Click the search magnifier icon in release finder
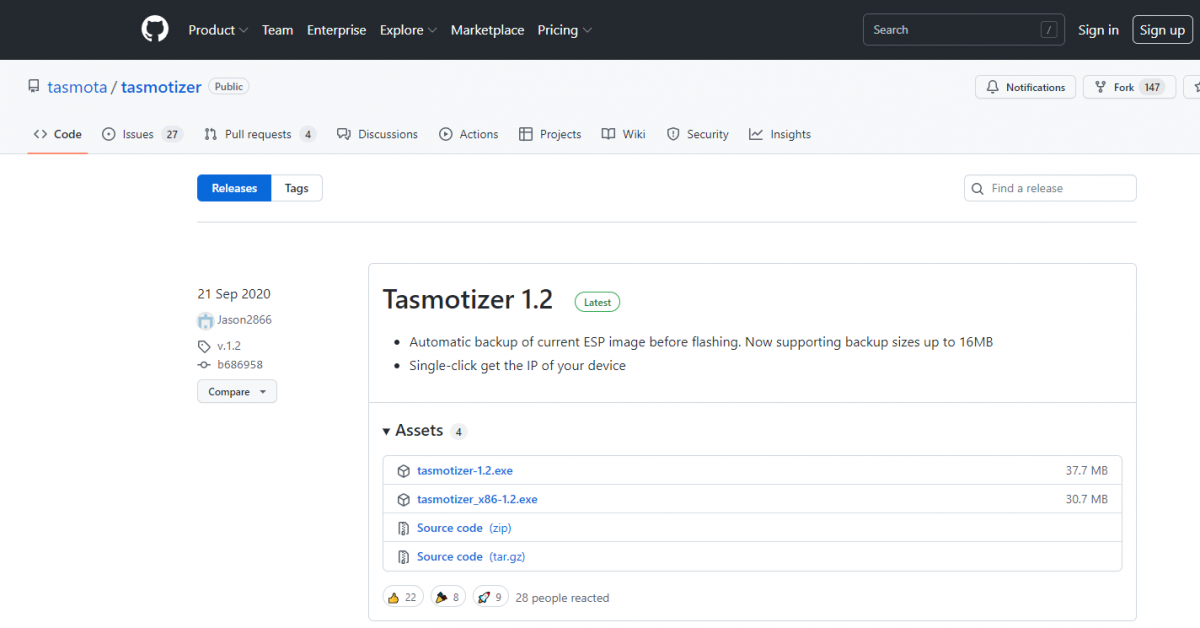 coord(977,189)
